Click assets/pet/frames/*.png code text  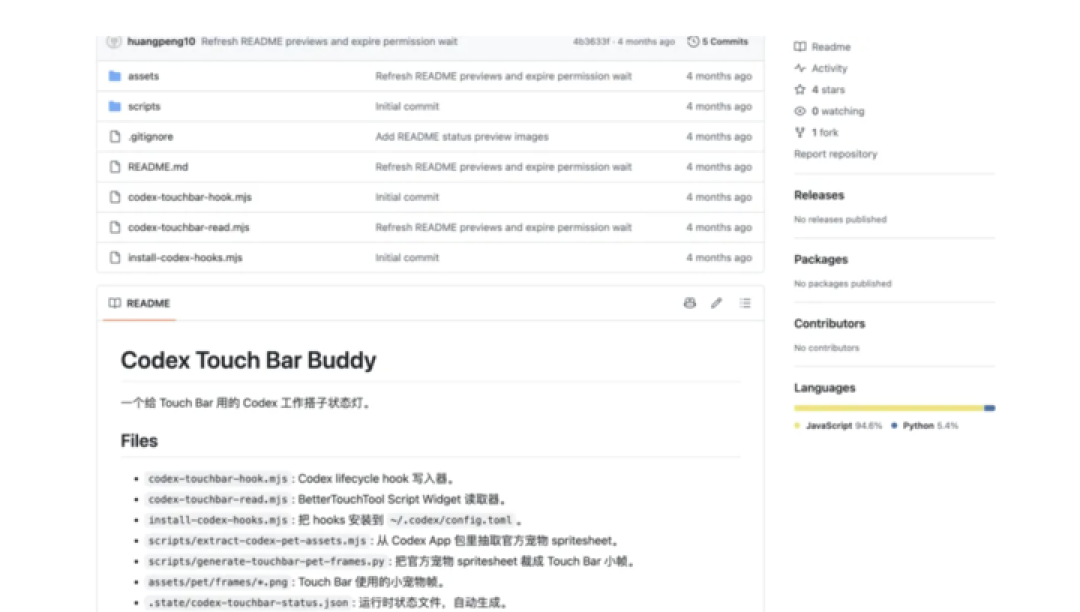(x=218, y=582)
